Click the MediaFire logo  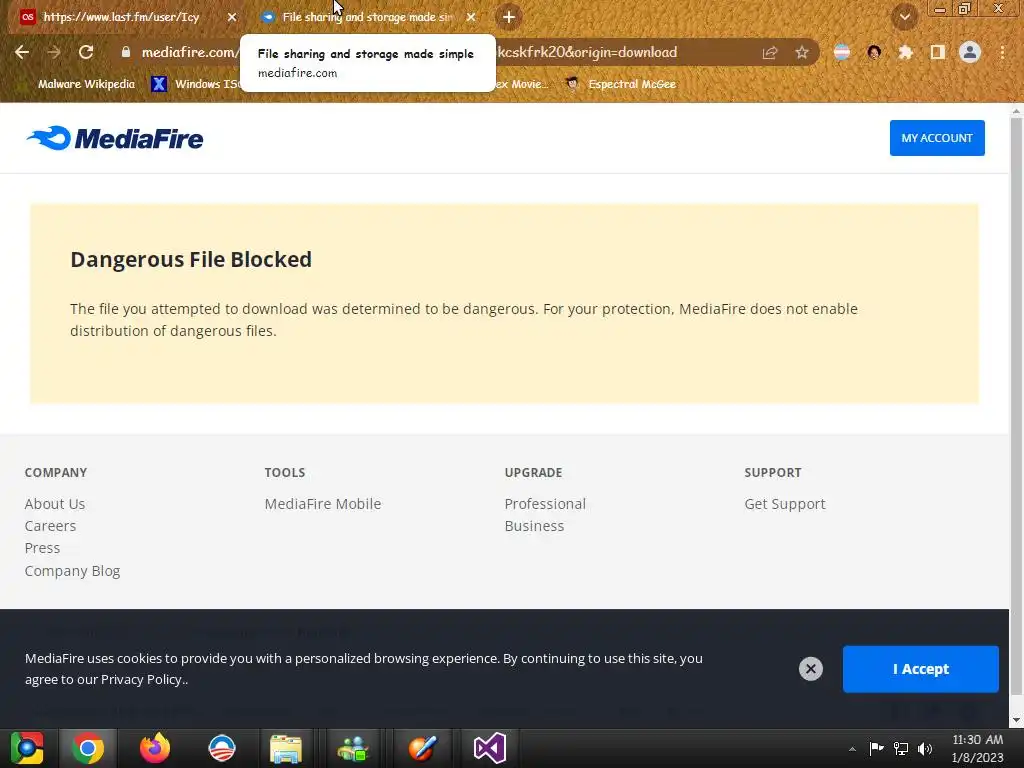click(x=115, y=138)
